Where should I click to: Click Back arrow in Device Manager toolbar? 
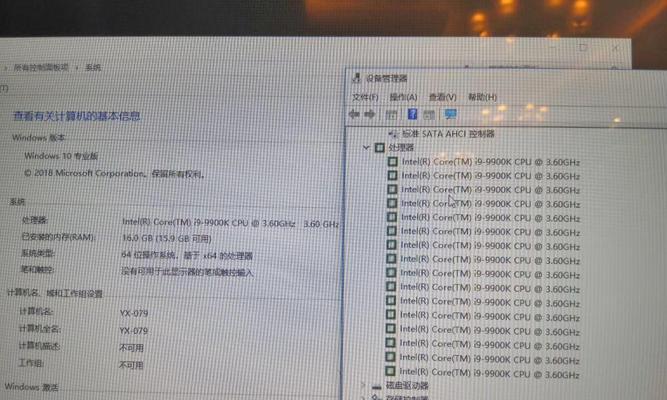click(354, 114)
